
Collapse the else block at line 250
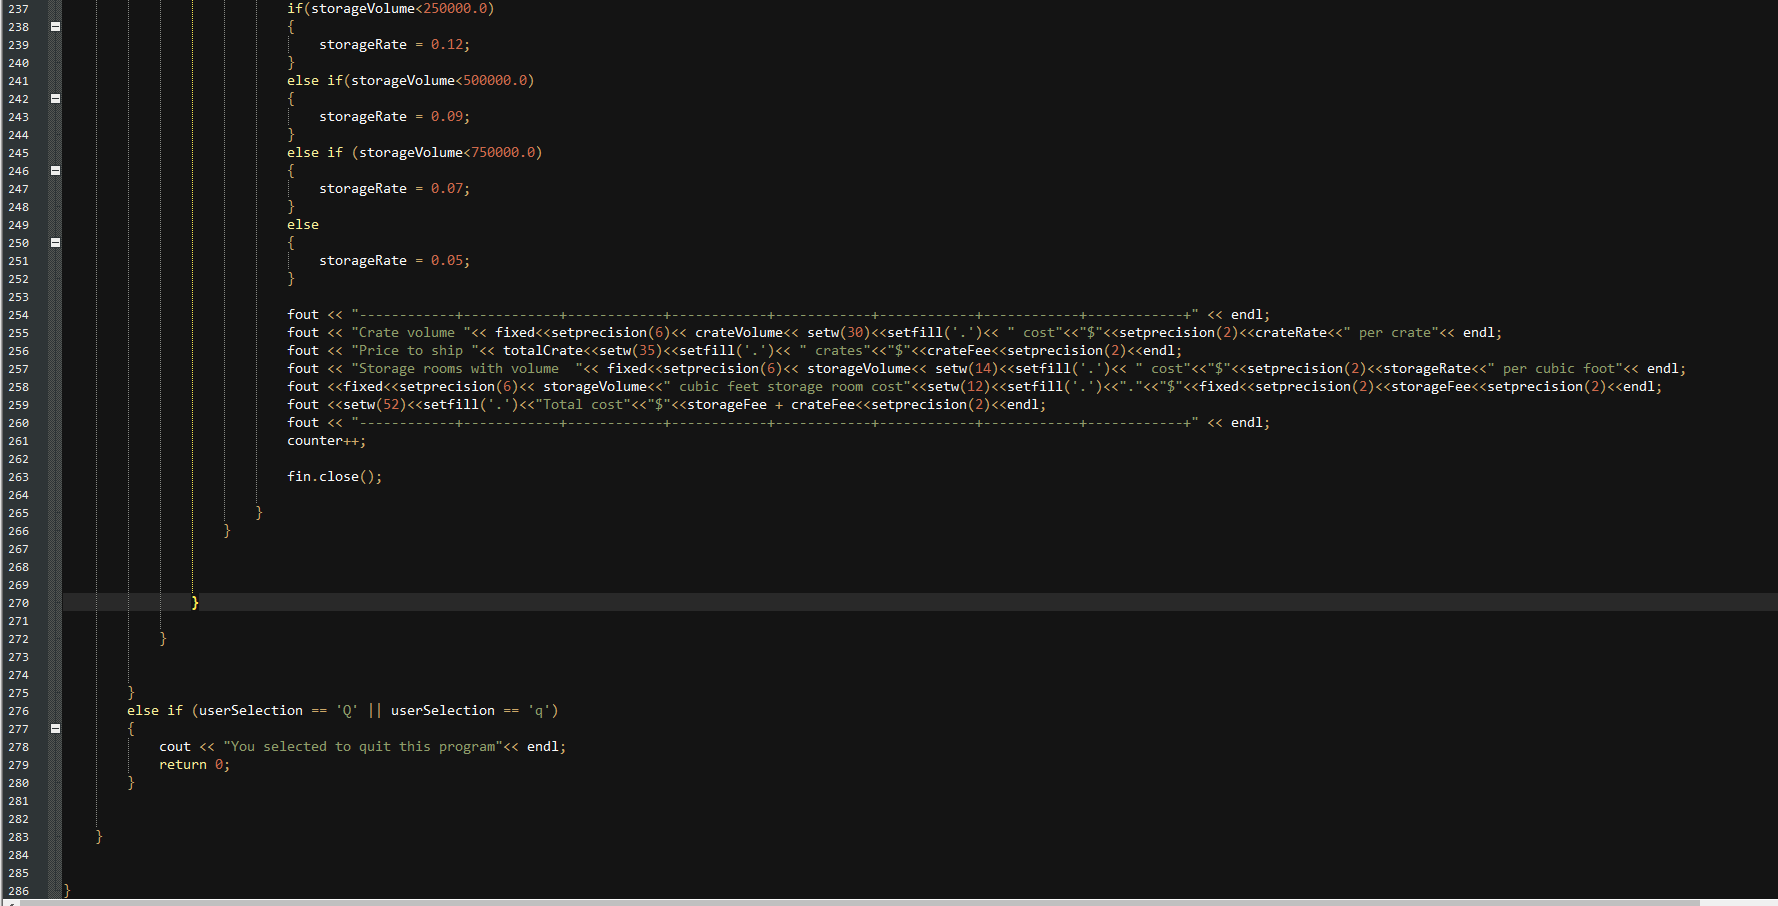(x=55, y=242)
